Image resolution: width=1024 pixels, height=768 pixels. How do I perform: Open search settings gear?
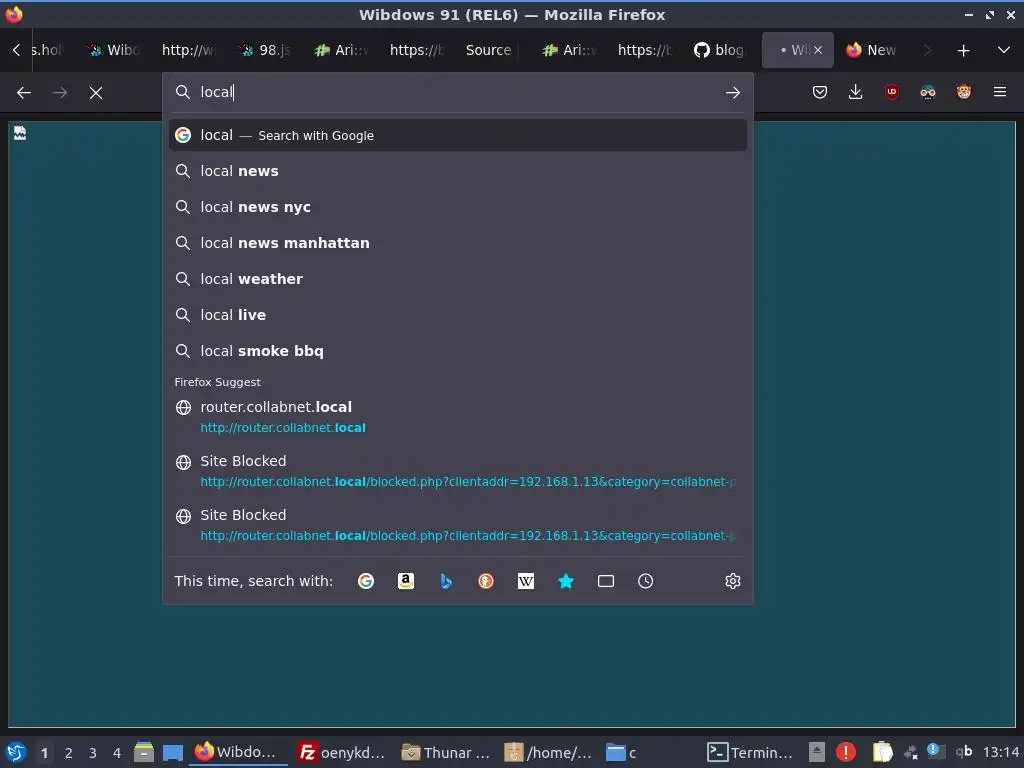pyautogui.click(x=733, y=581)
